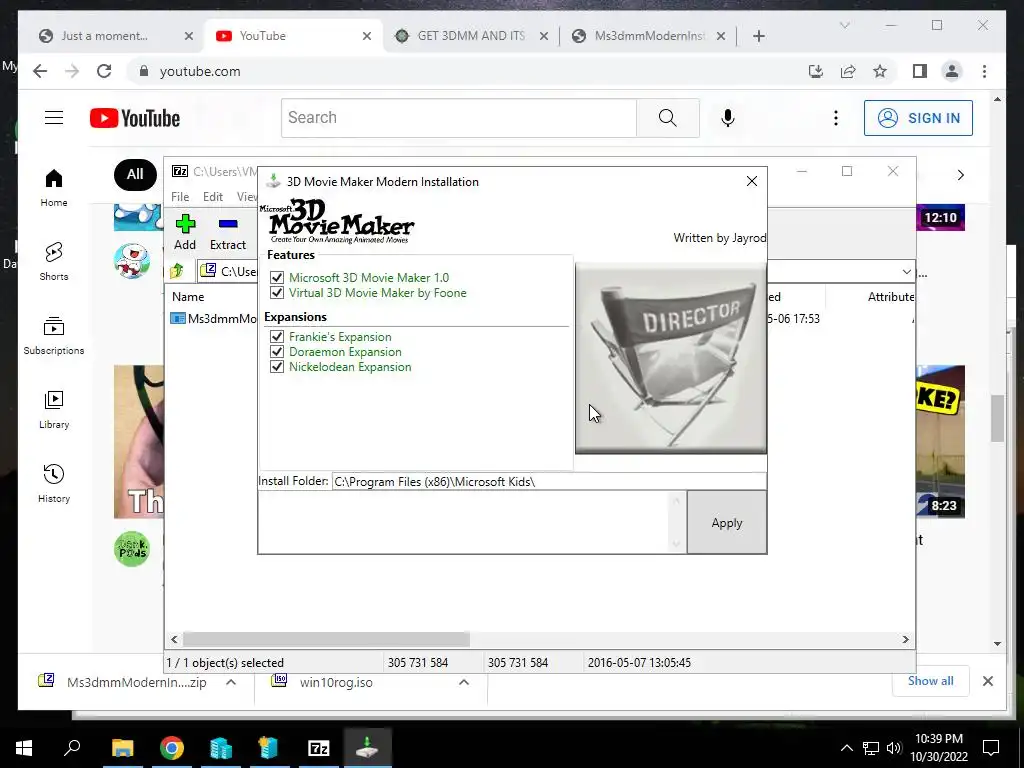Click the chips row next arrow
The width and height of the screenshot is (1024, 768).
click(x=961, y=175)
